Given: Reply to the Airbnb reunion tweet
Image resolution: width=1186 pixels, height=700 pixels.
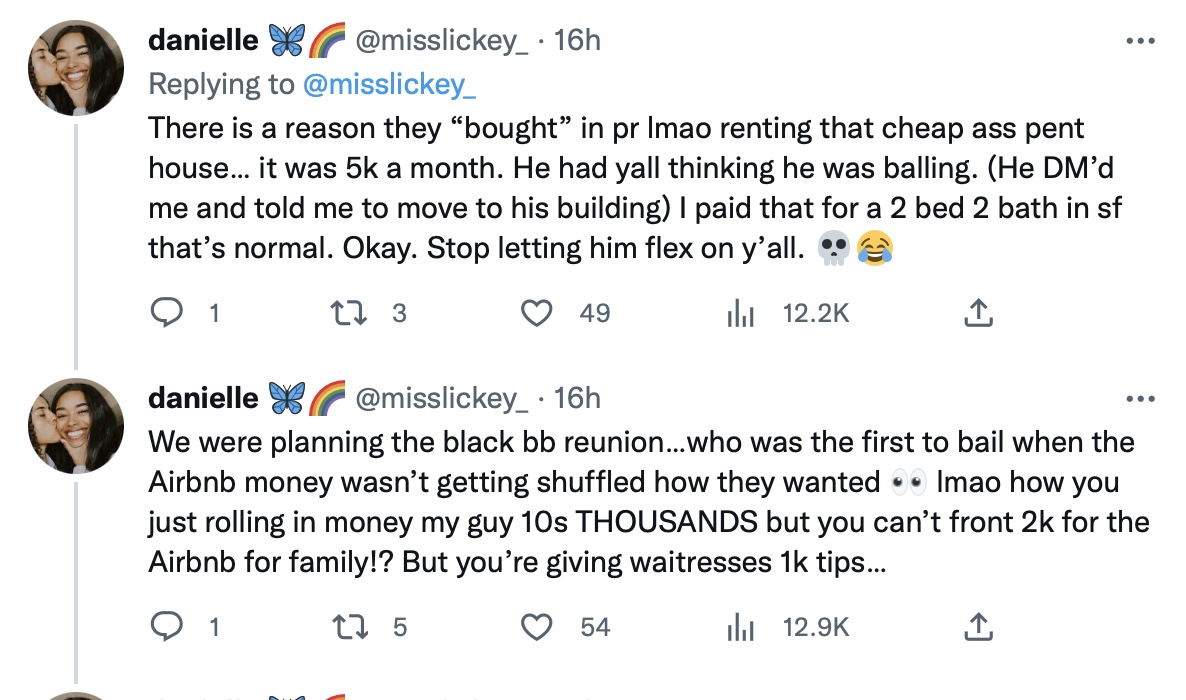Looking at the screenshot, I should [x=165, y=627].
